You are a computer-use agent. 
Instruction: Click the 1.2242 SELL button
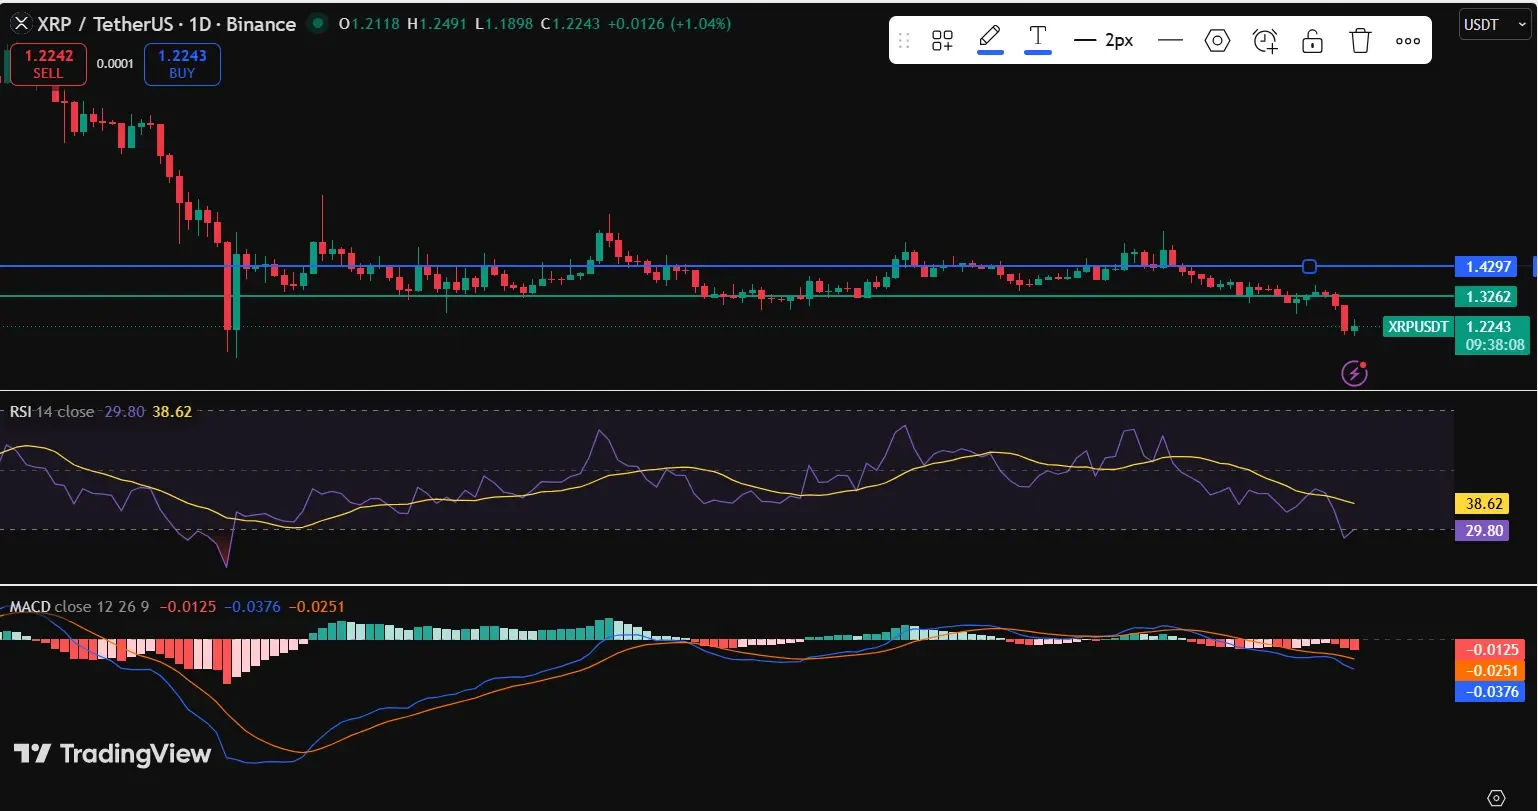48,64
